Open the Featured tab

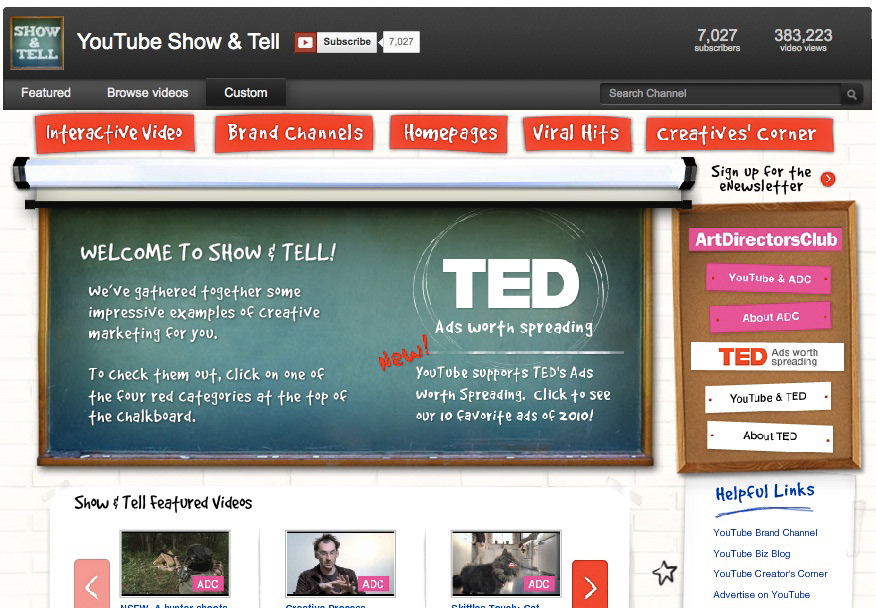[46, 93]
